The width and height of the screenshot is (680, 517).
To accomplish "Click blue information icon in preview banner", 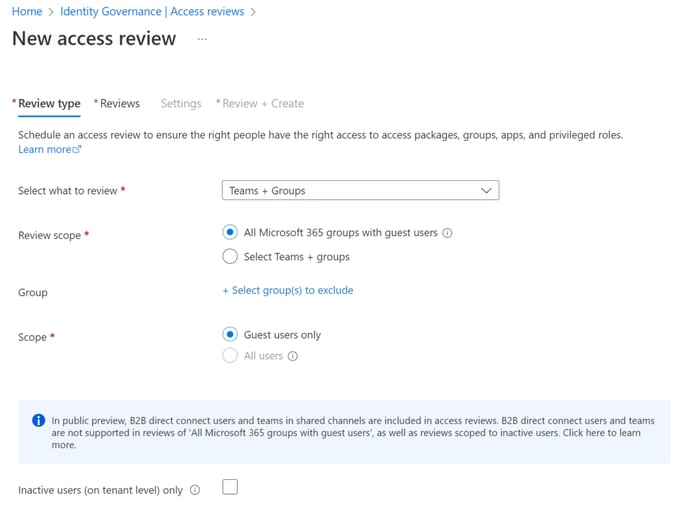I will 39,420.
